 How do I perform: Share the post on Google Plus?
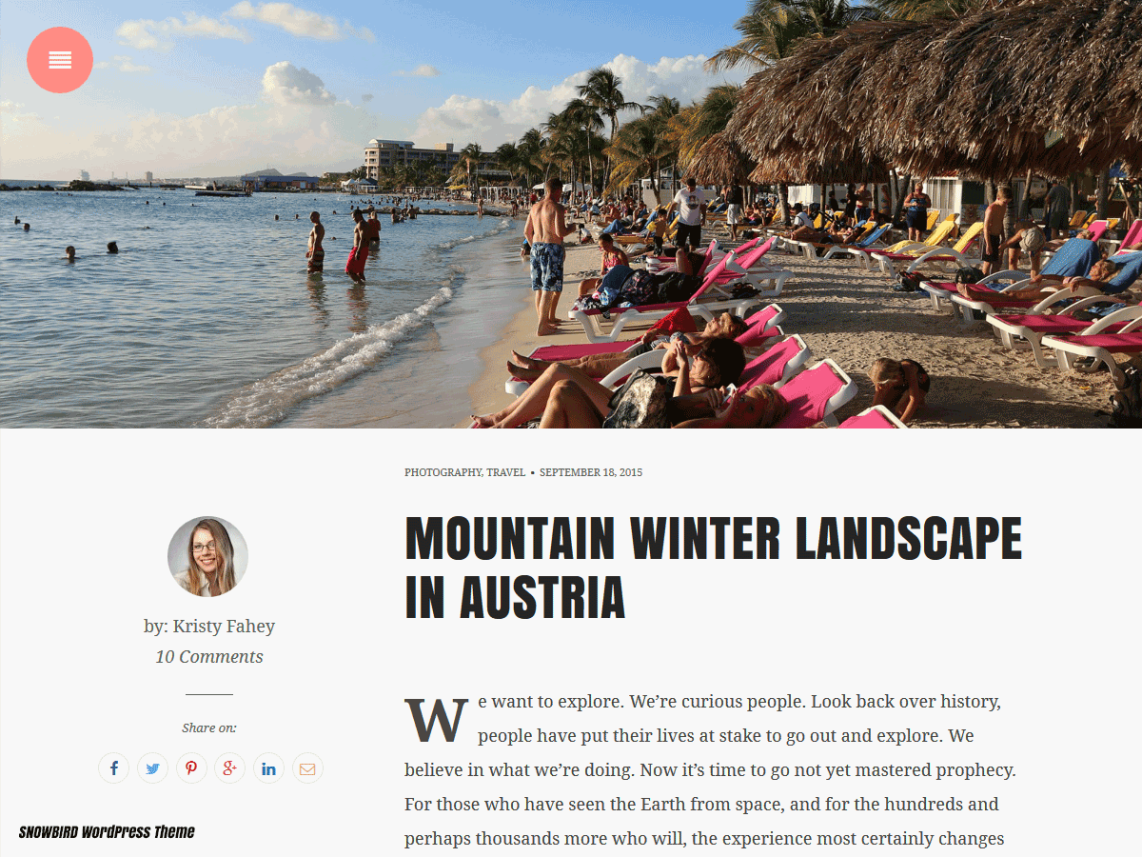[229, 768]
